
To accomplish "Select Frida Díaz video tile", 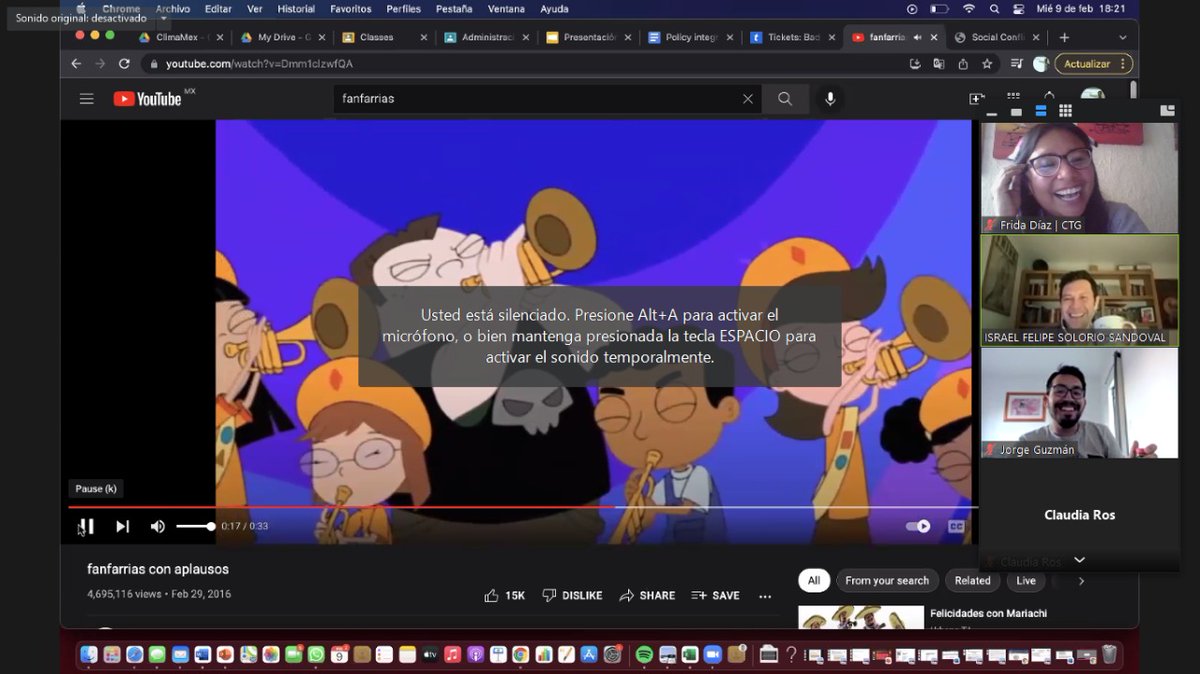I will click(x=1079, y=177).
